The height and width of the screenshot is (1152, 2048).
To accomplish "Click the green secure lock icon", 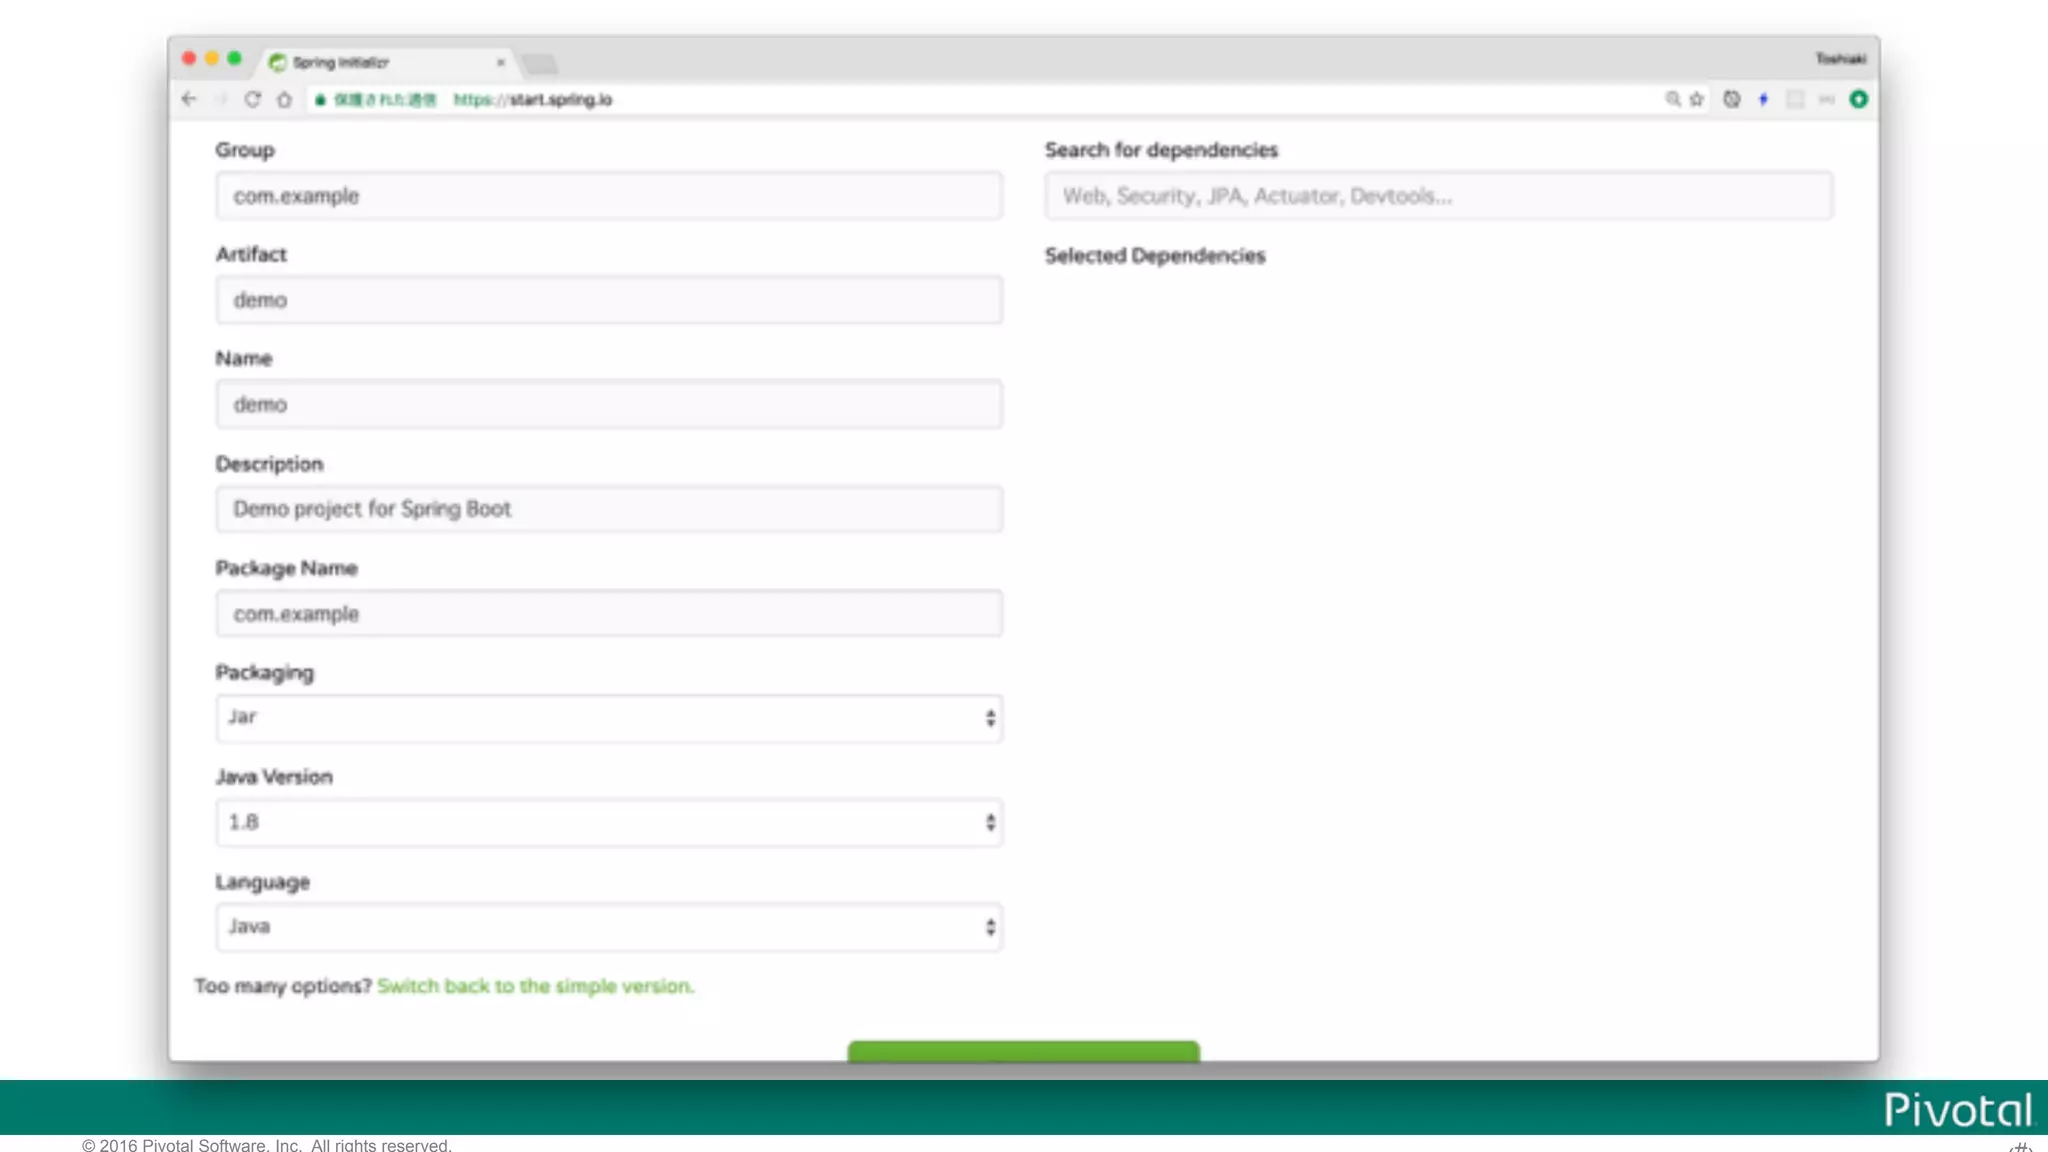I will 320,100.
